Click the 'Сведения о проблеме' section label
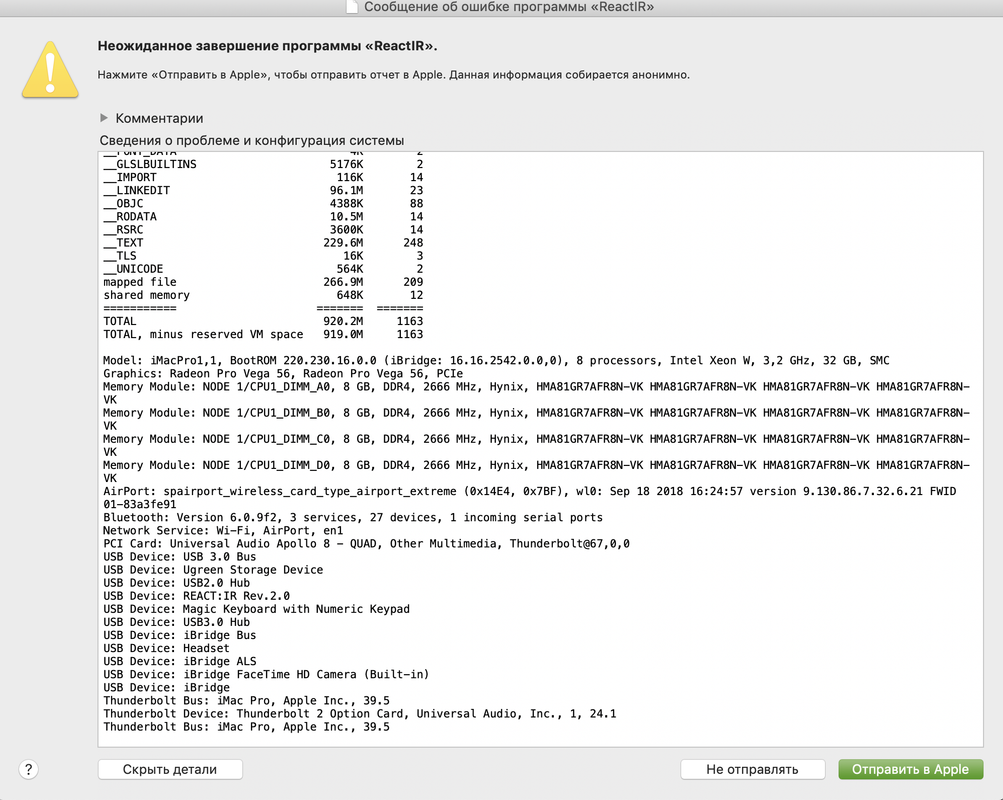 (251, 141)
